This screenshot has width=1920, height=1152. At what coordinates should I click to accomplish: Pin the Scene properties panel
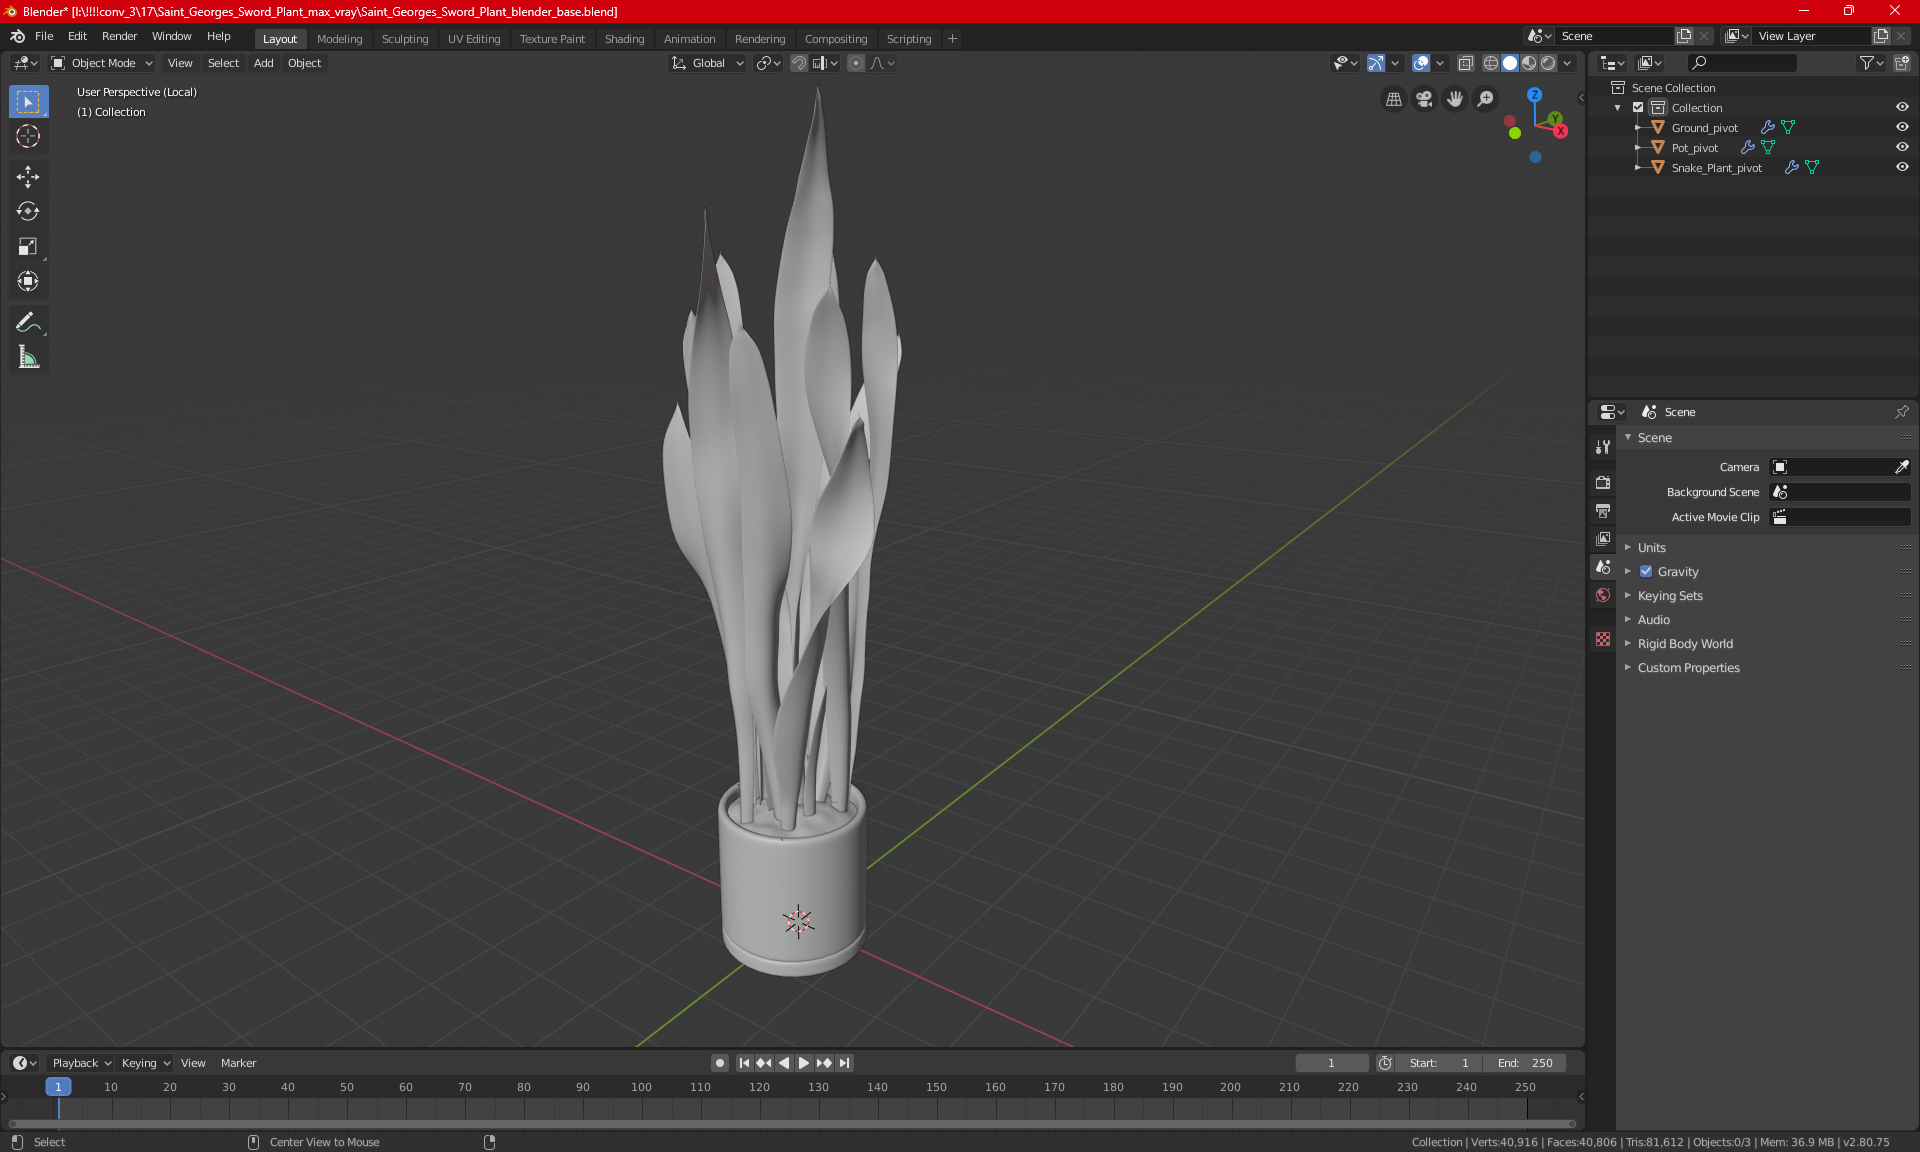(1901, 412)
